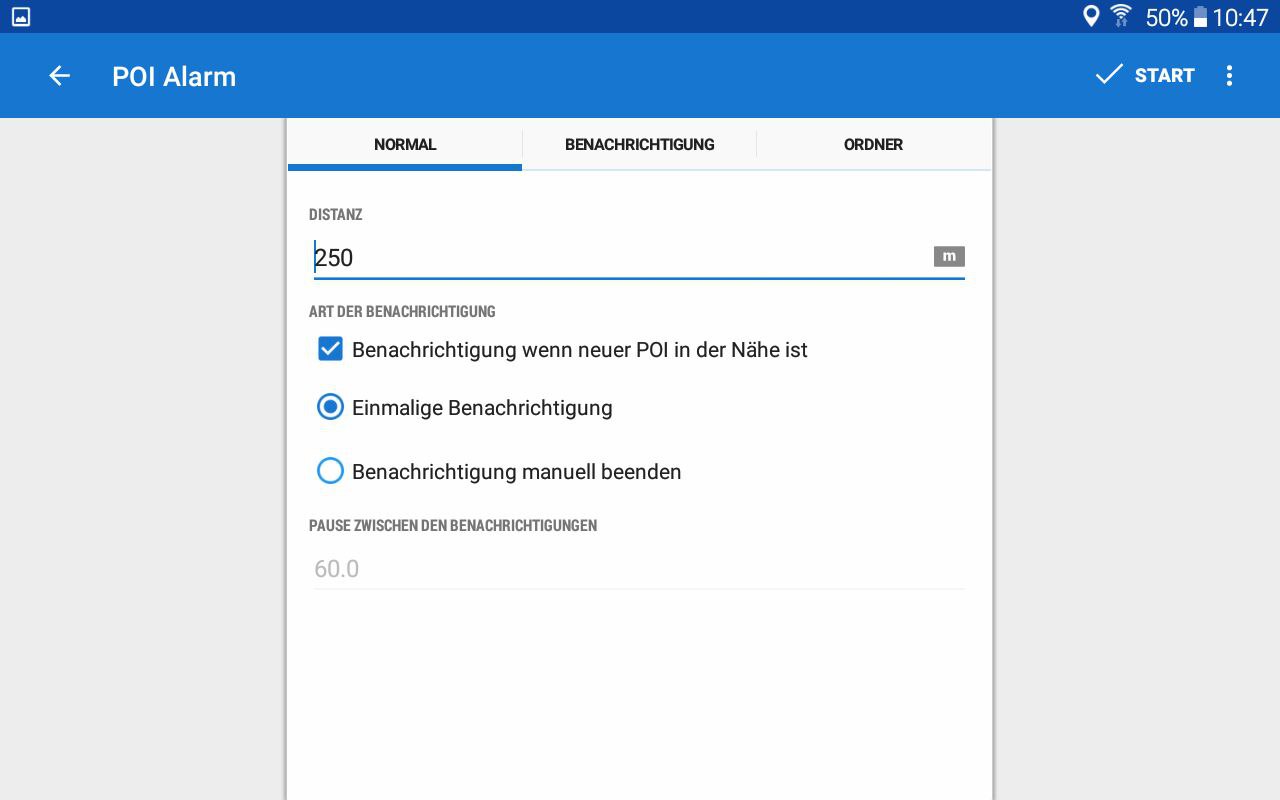
Task: Tap the battery icon in status bar
Action: click(1200, 17)
